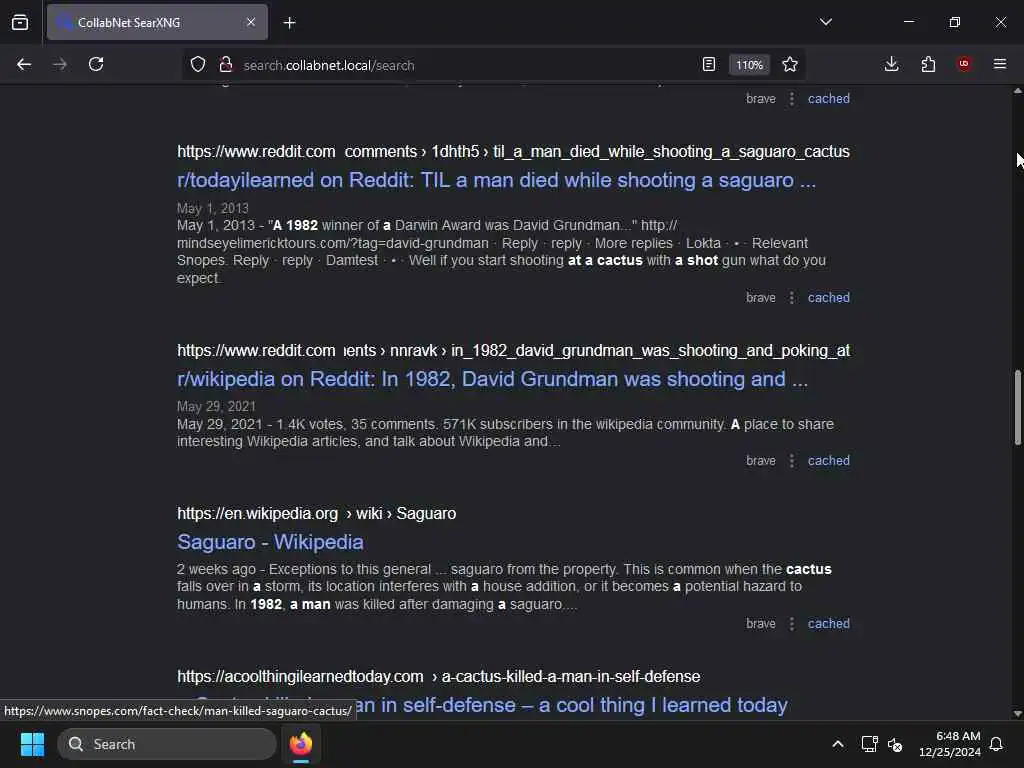Image resolution: width=1024 pixels, height=768 pixels.
Task: Toggle reader view in the address bar
Action: point(709,64)
